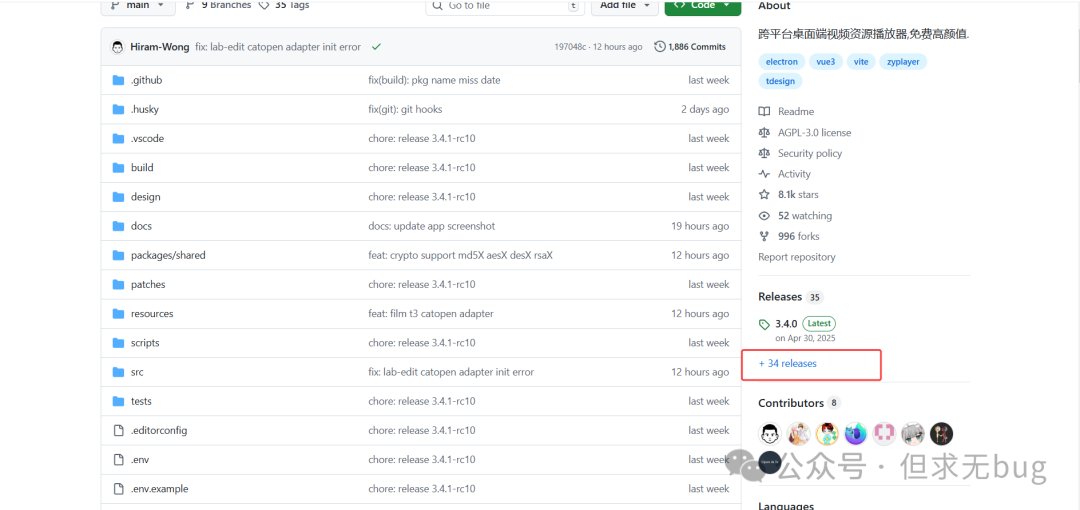Open the main branch dropdown
The image size is (1080, 510).
(x=137, y=6)
